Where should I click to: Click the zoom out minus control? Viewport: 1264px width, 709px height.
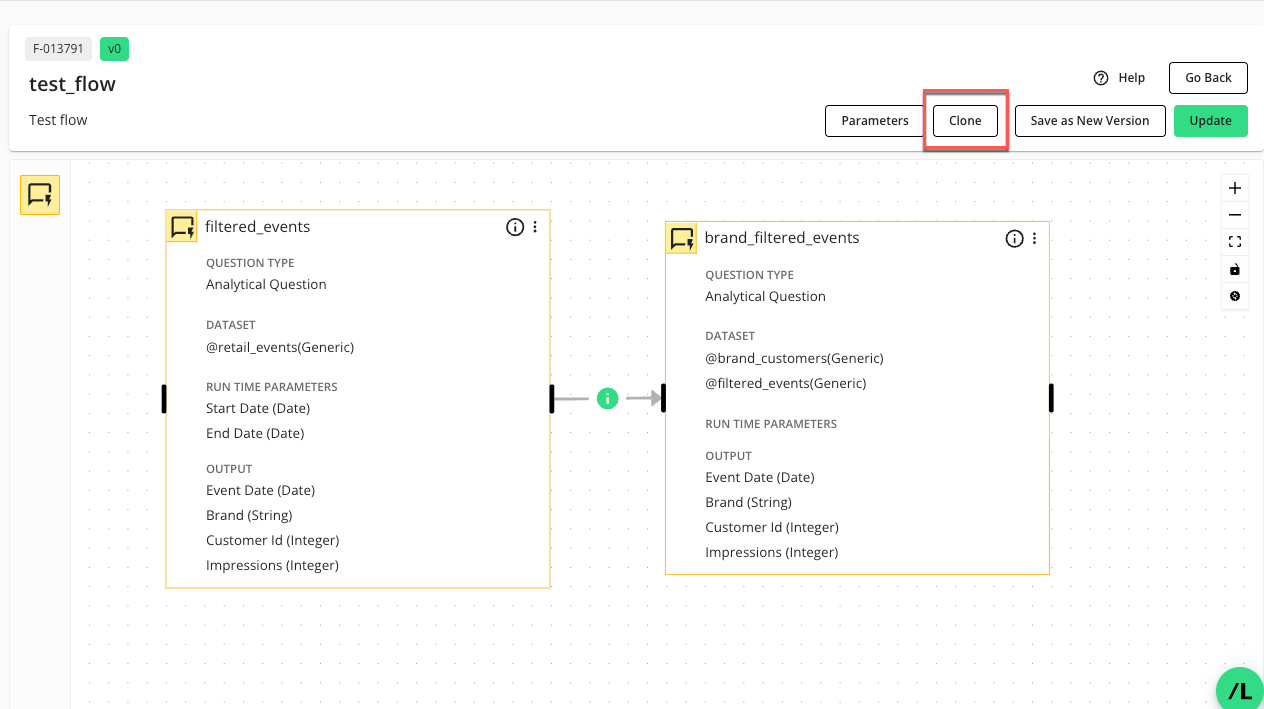click(x=1235, y=215)
